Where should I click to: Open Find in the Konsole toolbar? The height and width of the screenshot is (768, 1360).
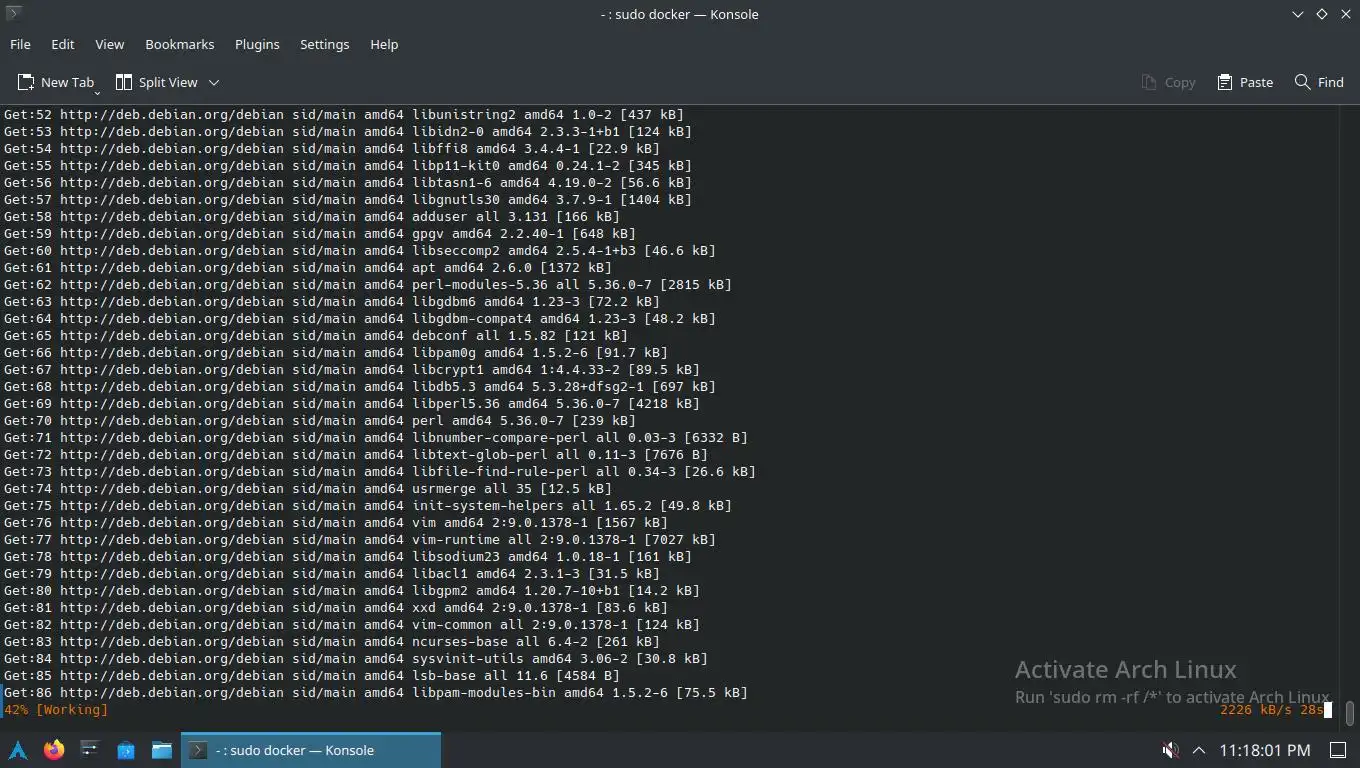1319,82
